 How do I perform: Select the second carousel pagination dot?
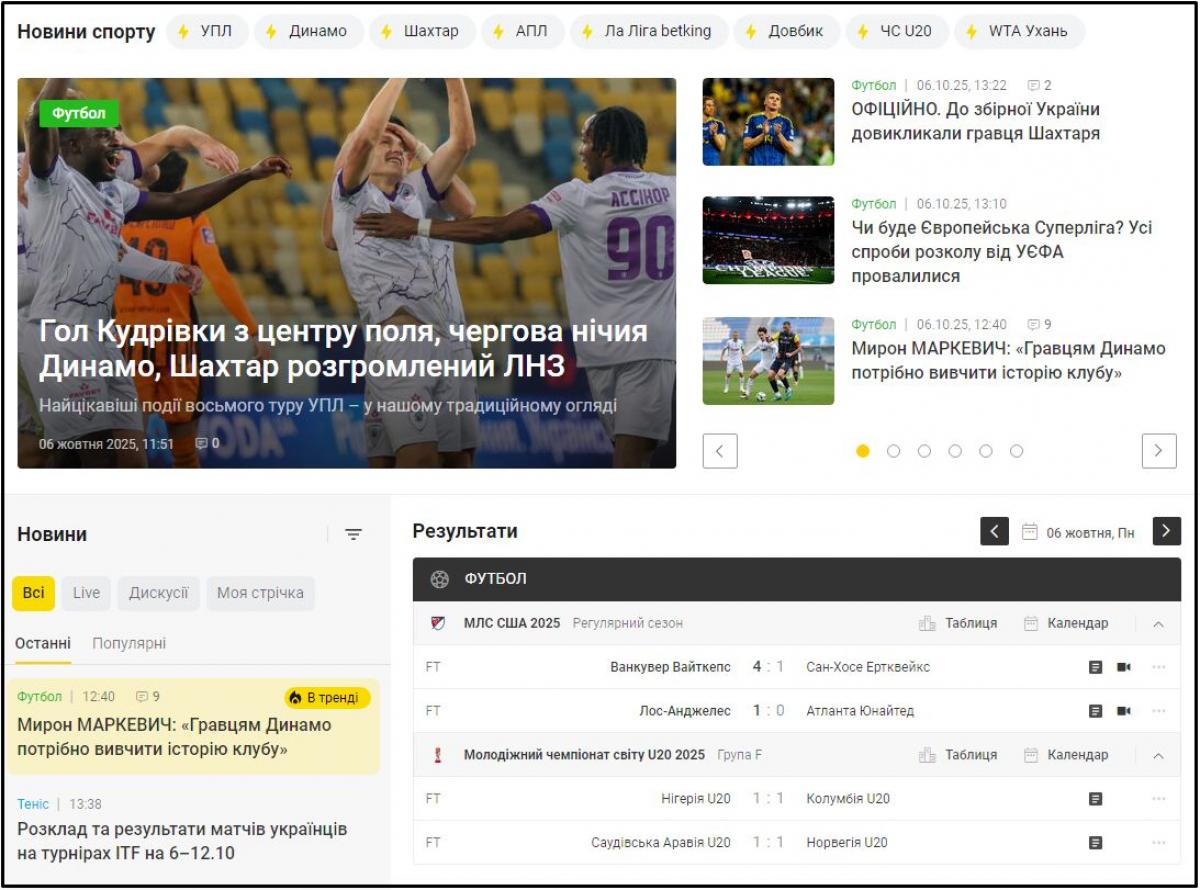tap(893, 451)
